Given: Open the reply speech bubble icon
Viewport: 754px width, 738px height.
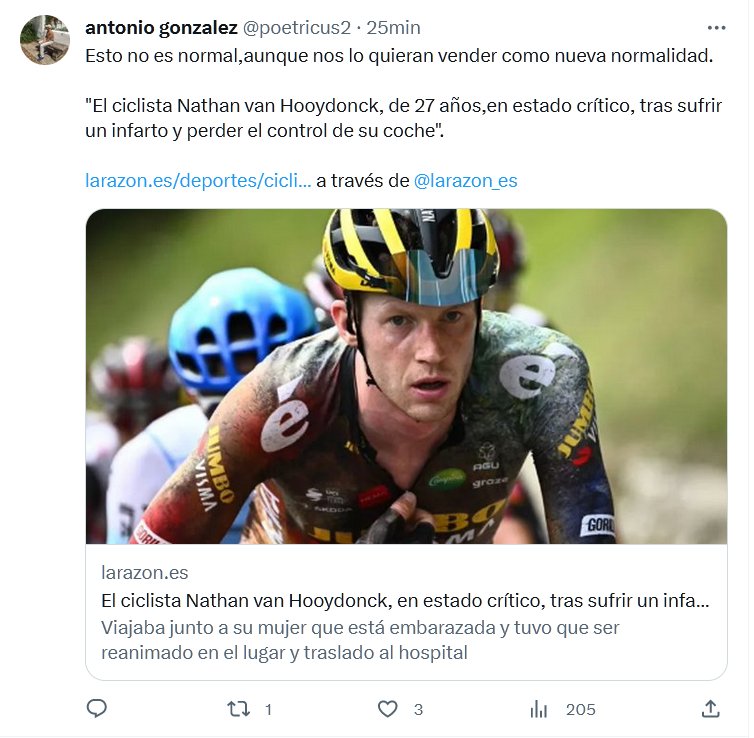Looking at the screenshot, I should [97, 709].
